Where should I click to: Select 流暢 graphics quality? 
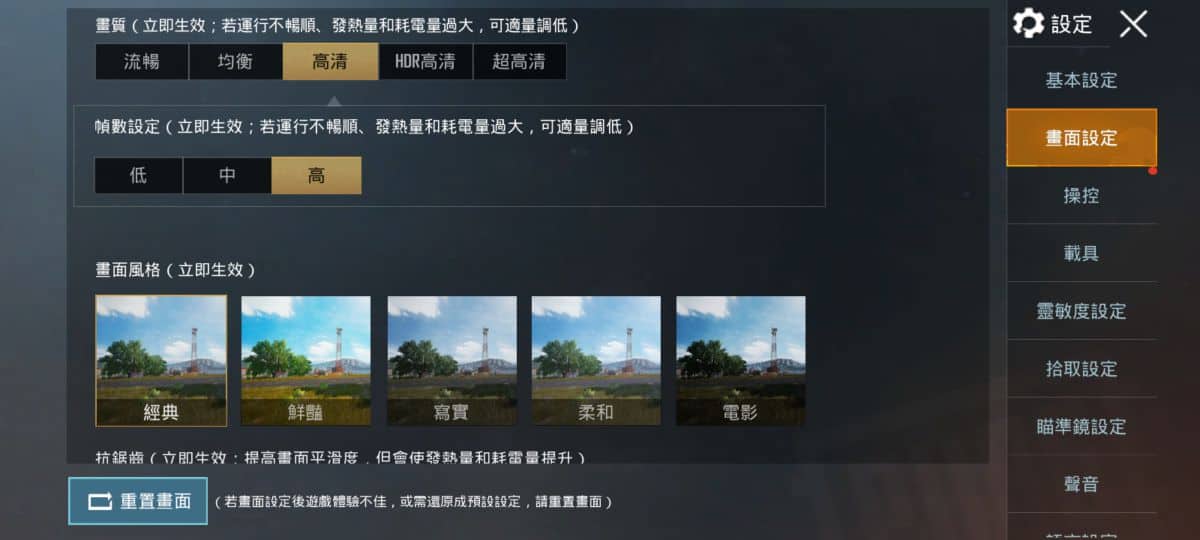pyautogui.click(x=142, y=62)
